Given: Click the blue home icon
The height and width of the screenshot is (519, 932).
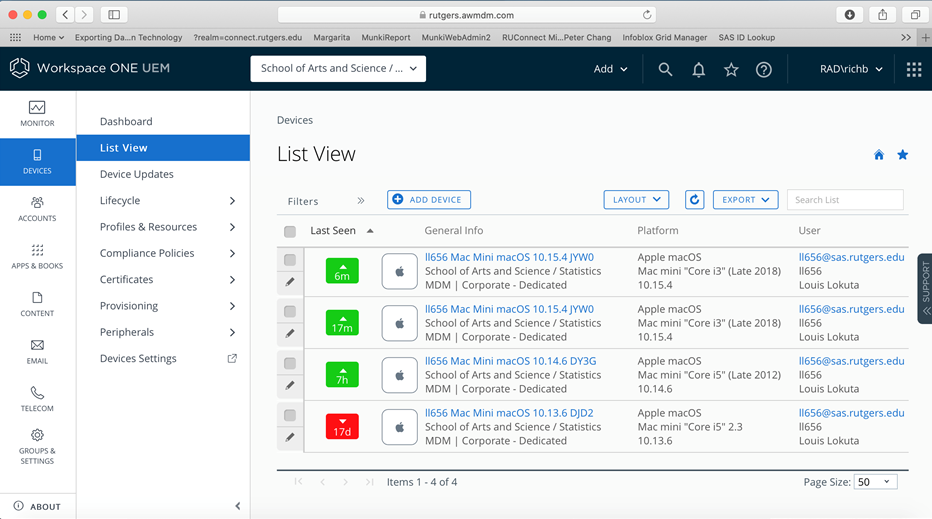Looking at the screenshot, I should pos(879,155).
